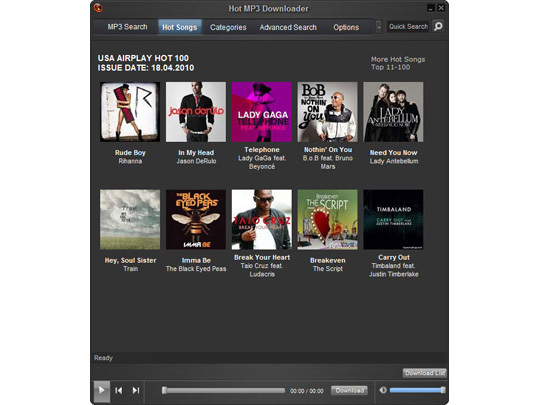Start playback with the Play button
This screenshot has height=405, width=540.
[x=102, y=391]
